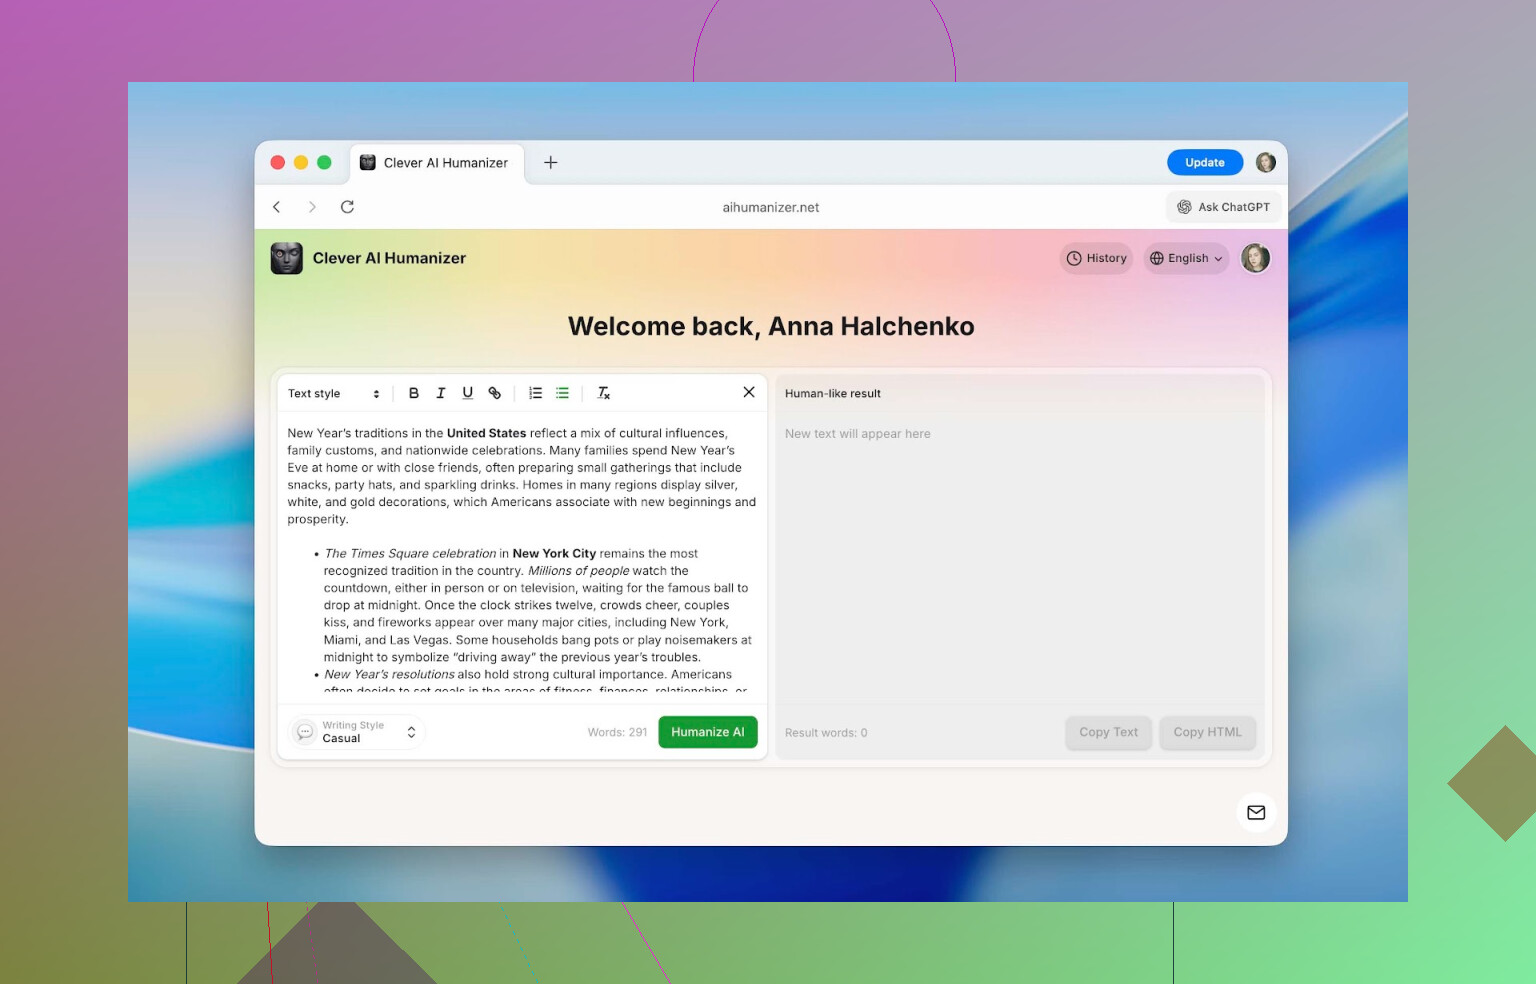Toggle the bulleted list button
The width and height of the screenshot is (1536, 984).
tap(562, 393)
